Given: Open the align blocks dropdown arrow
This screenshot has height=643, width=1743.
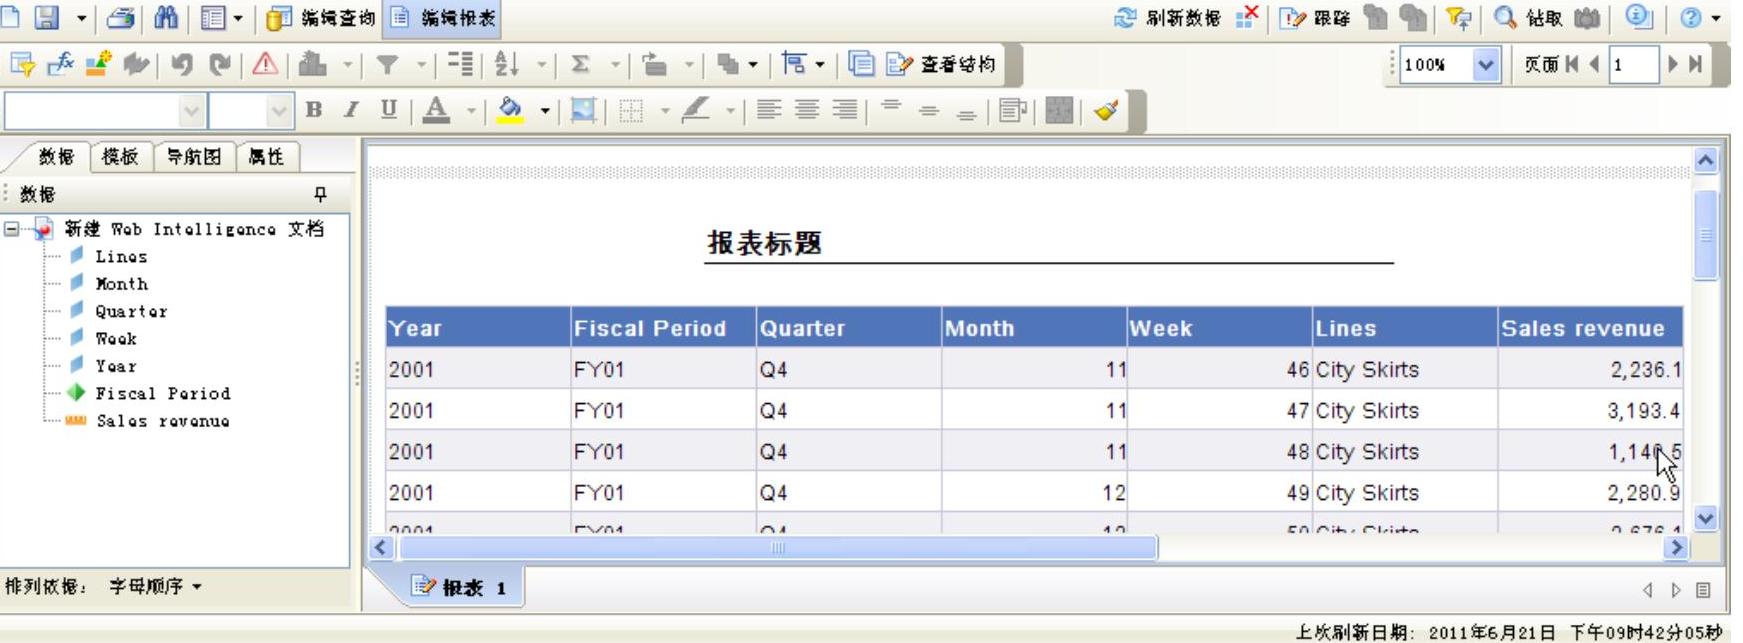Looking at the screenshot, I should point(819,65).
